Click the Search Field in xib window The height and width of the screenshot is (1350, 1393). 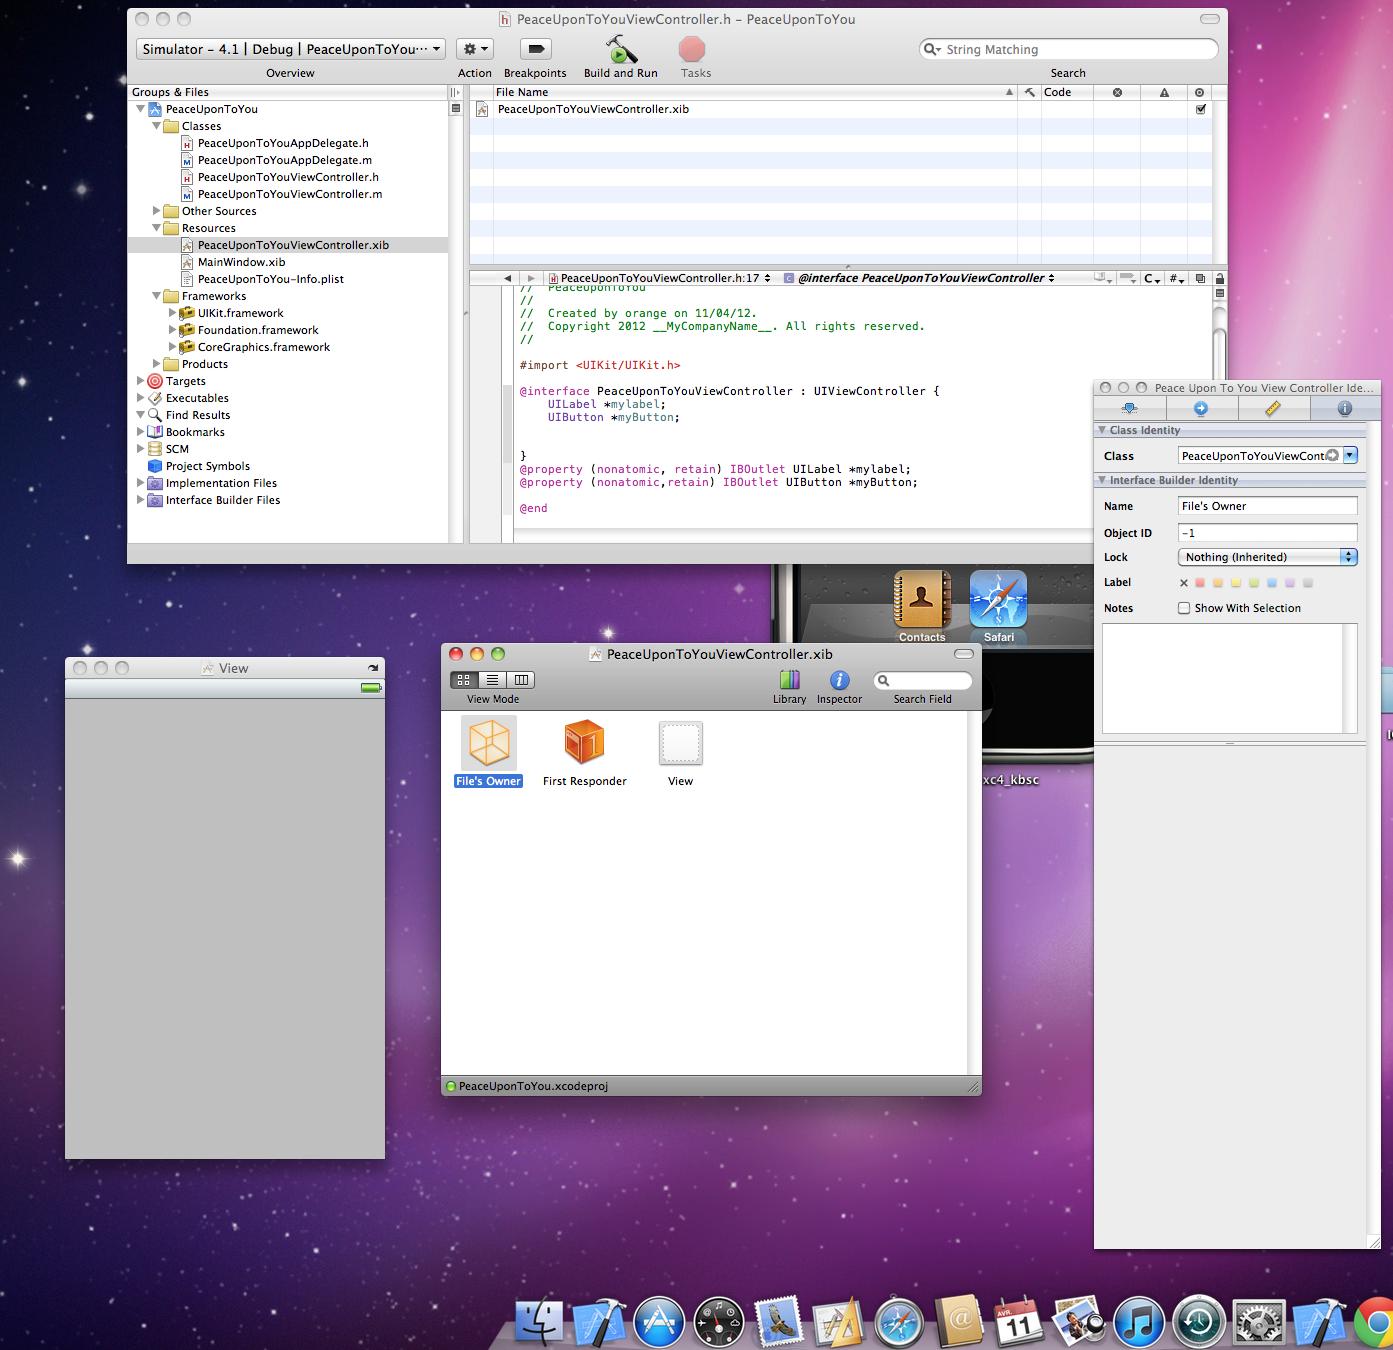922,681
